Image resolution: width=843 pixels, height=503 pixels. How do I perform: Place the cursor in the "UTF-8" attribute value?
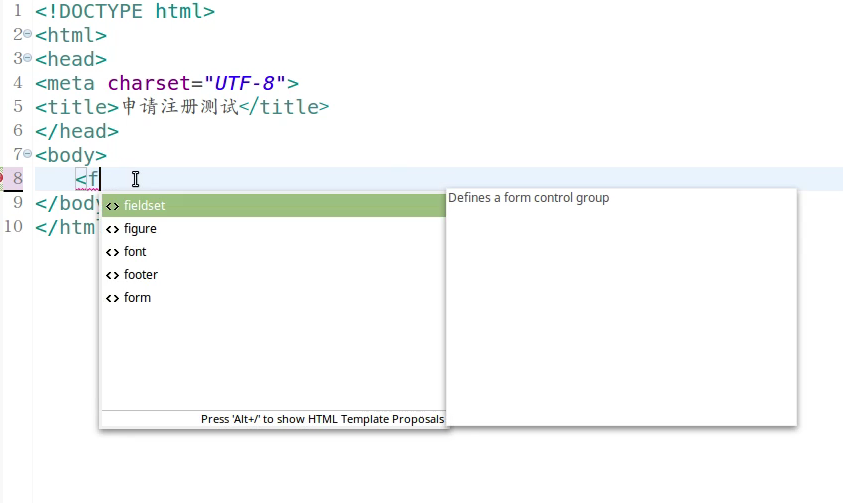[250, 83]
